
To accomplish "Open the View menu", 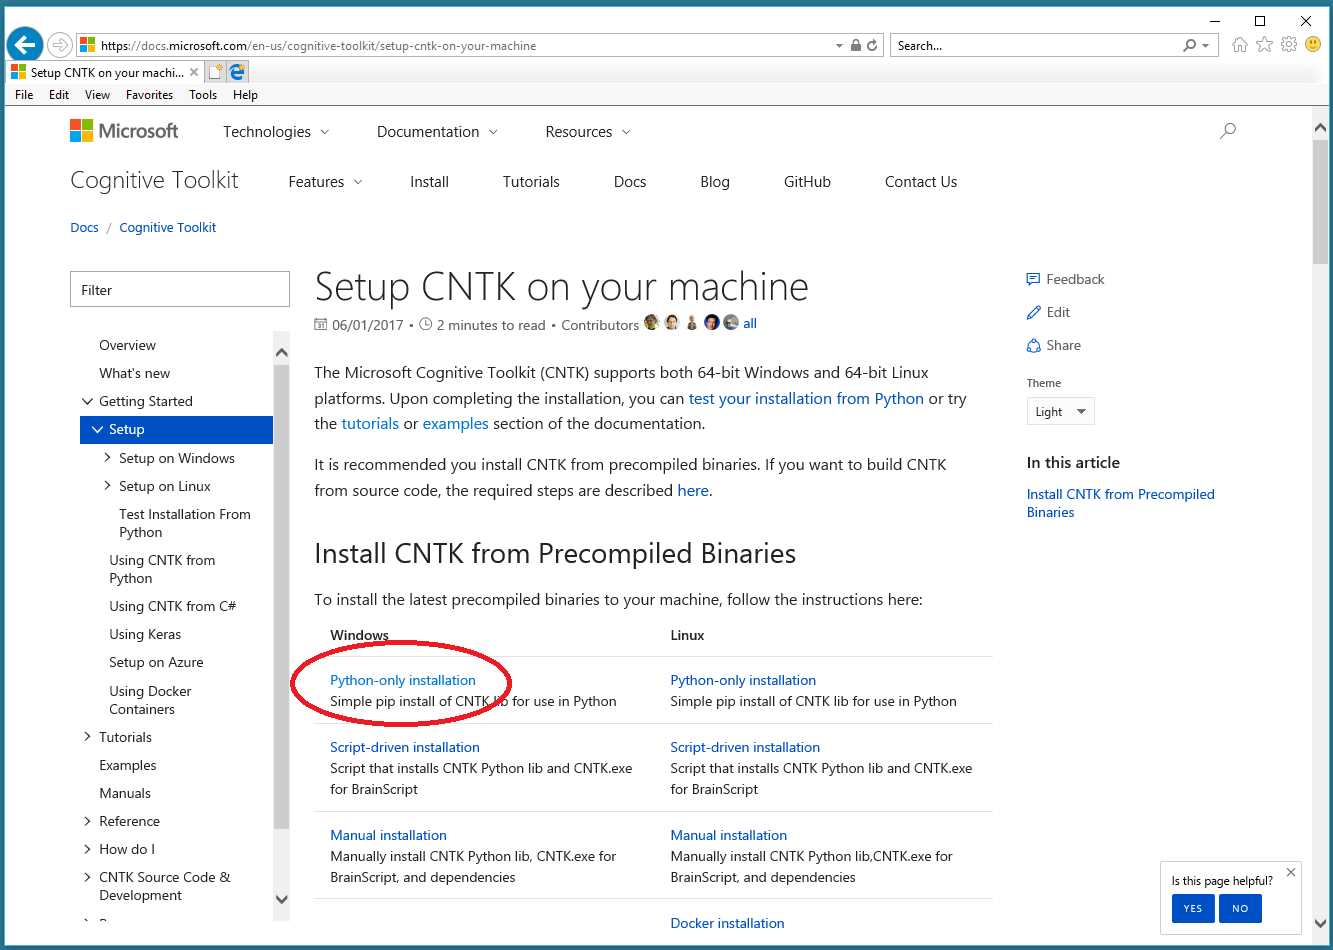I will (98, 95).
